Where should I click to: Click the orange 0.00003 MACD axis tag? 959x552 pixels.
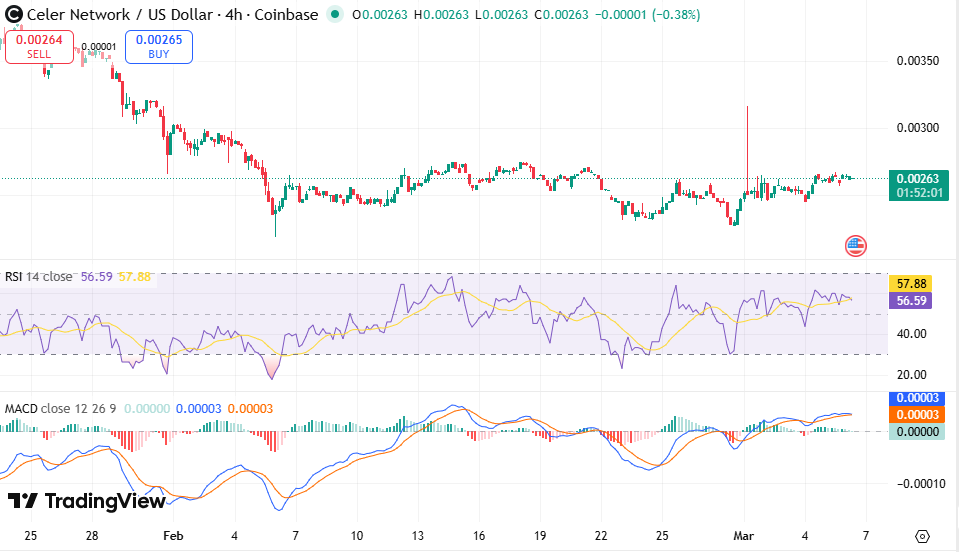tap(917, 414)
